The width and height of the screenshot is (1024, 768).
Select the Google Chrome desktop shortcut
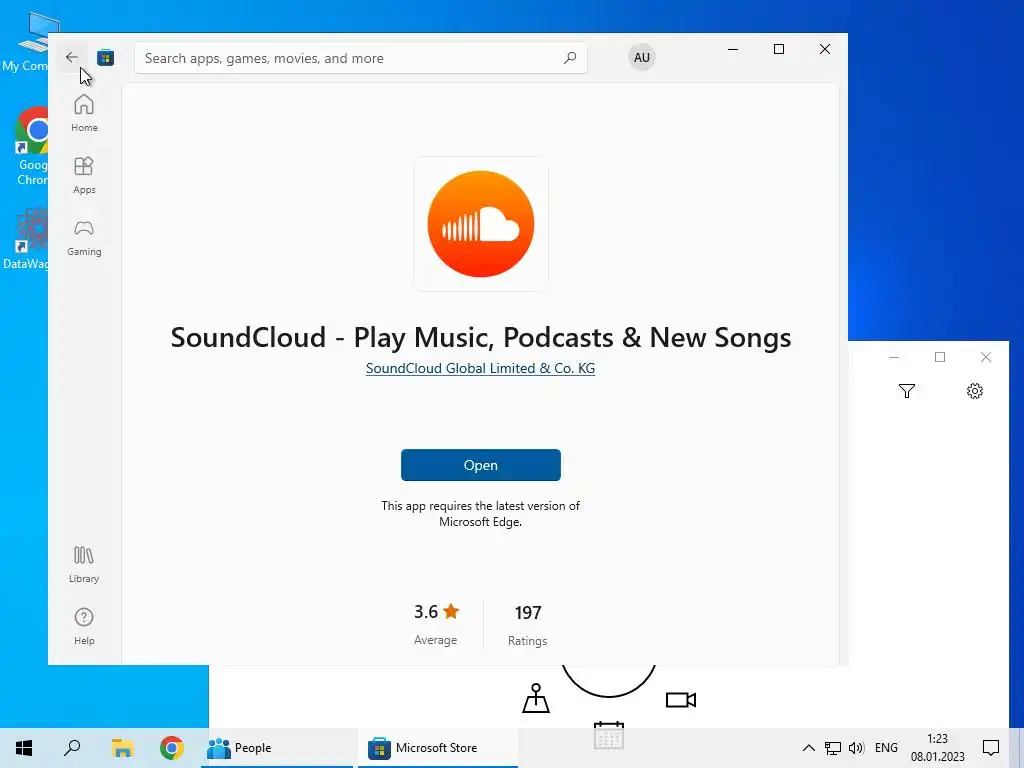(x=31, y=146)
